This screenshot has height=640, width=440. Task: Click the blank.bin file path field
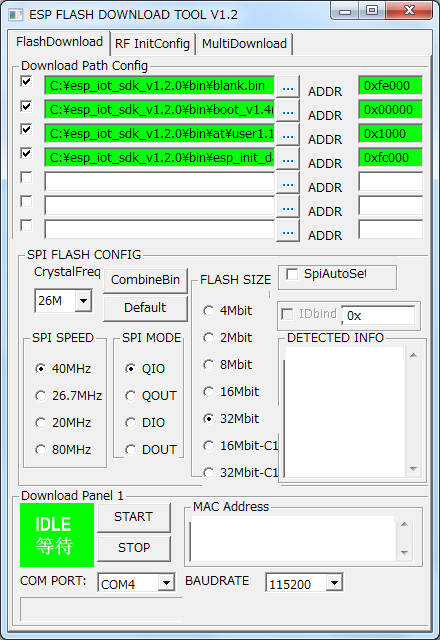(159, 86)
